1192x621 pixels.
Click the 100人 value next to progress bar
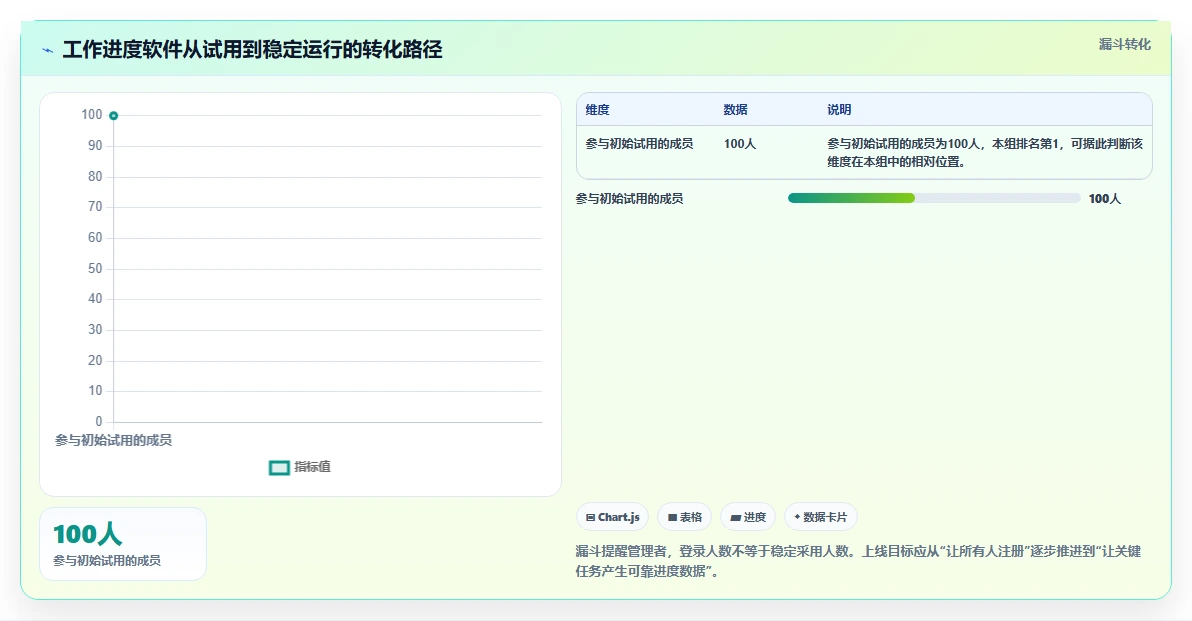(x=1105, y=198)
